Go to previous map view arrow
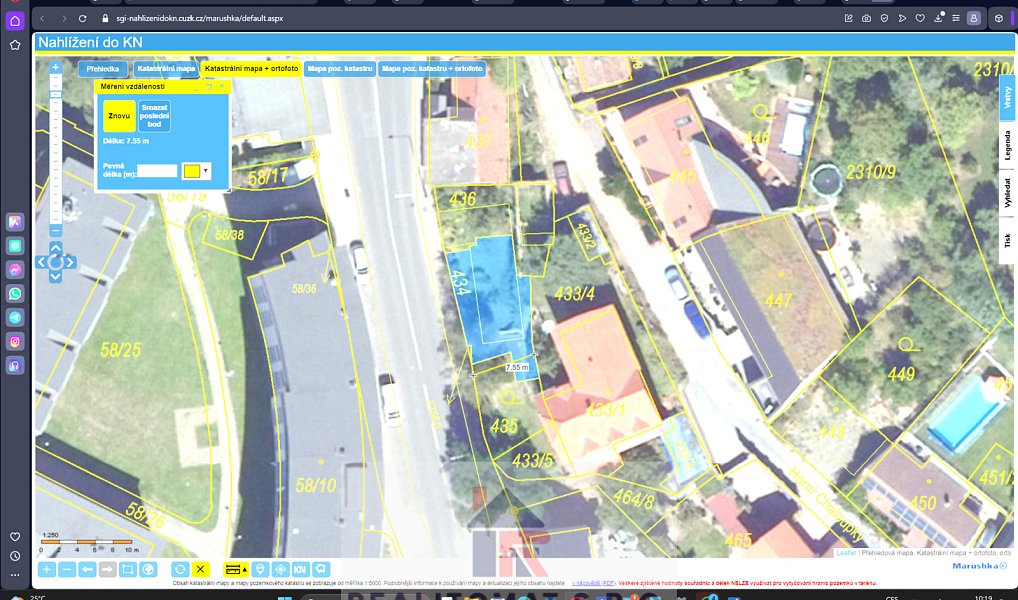This screenshot has width=1018, height=600. [87, 569]
